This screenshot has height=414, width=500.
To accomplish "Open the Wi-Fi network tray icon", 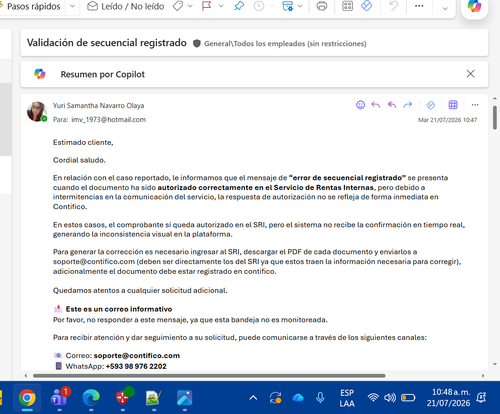I will (x=373, y=397).
